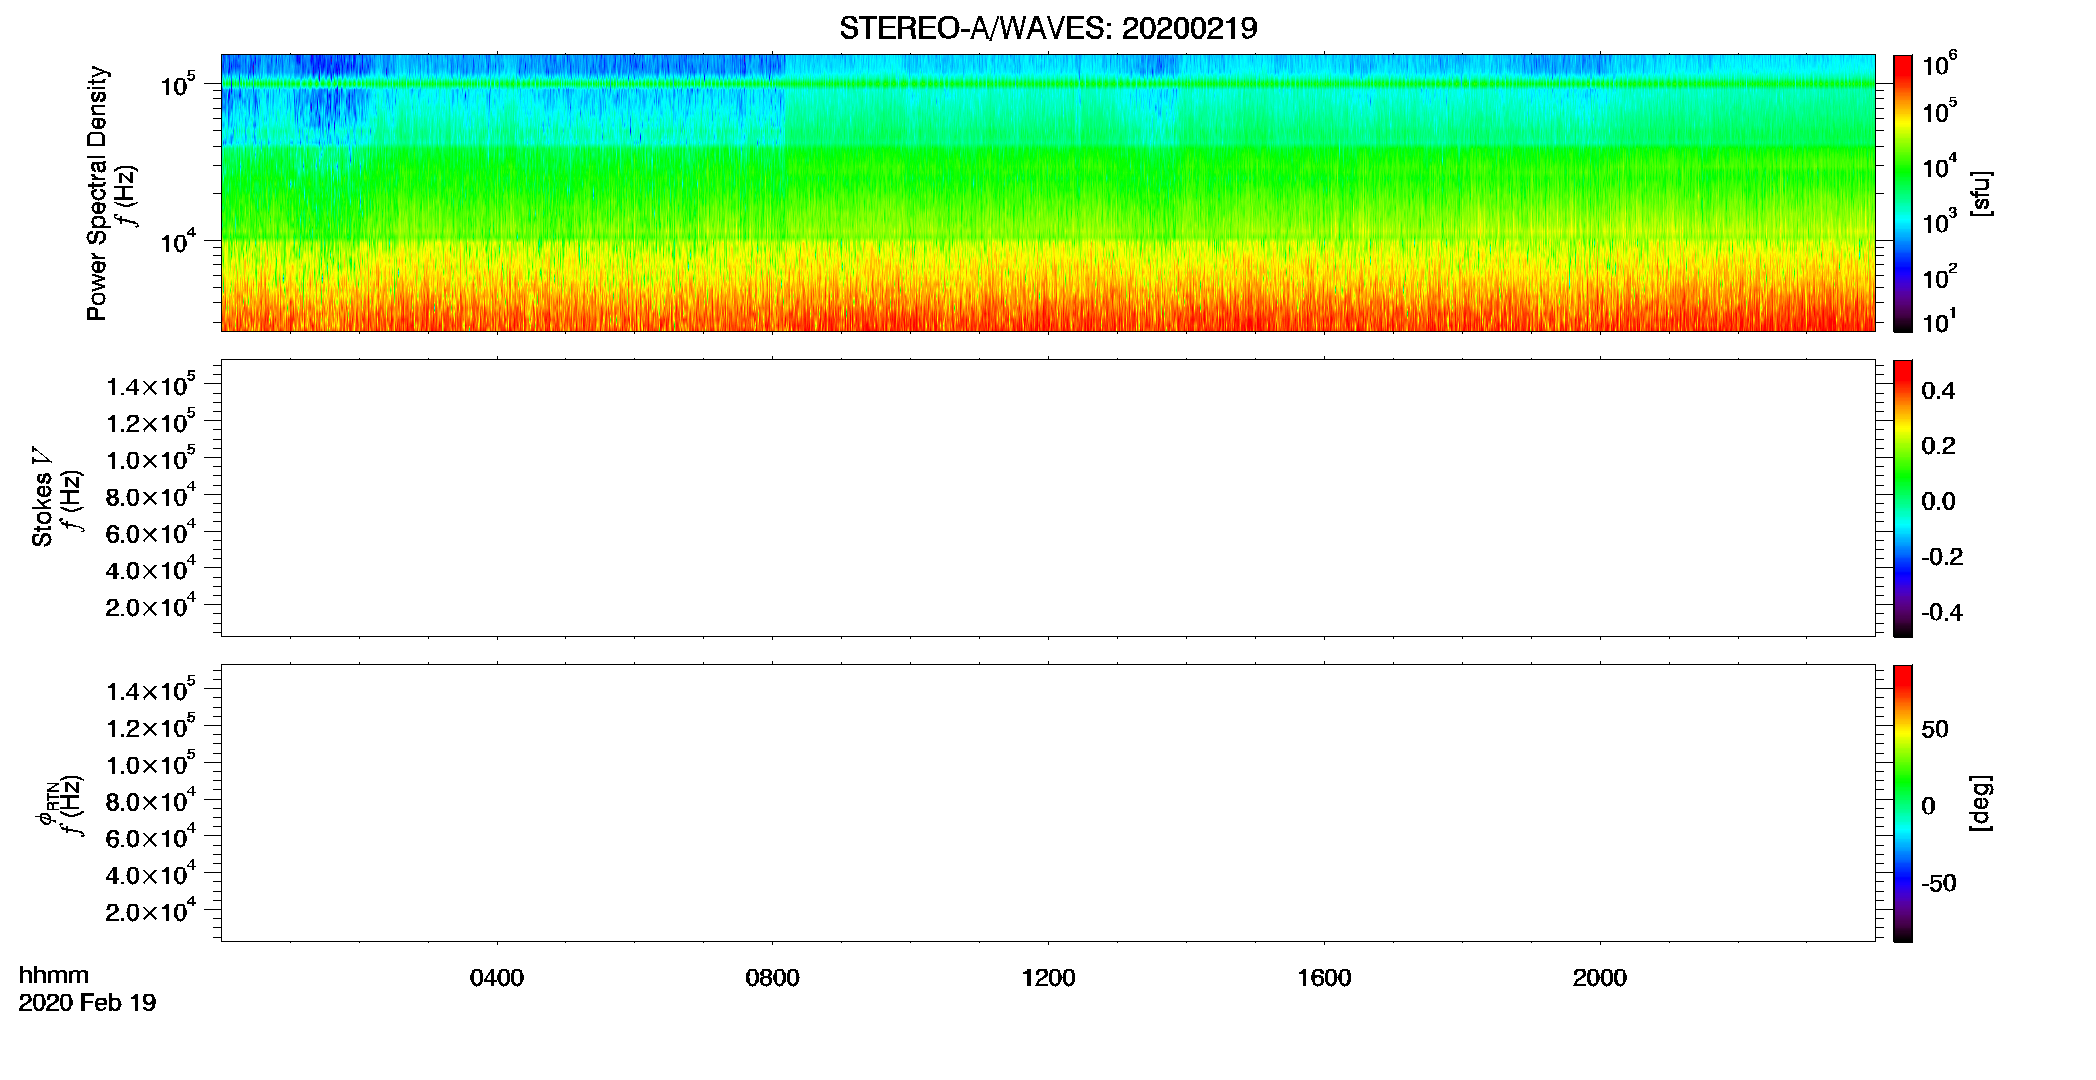Click the 2000 time tick label

click(x=1600, y=978)
